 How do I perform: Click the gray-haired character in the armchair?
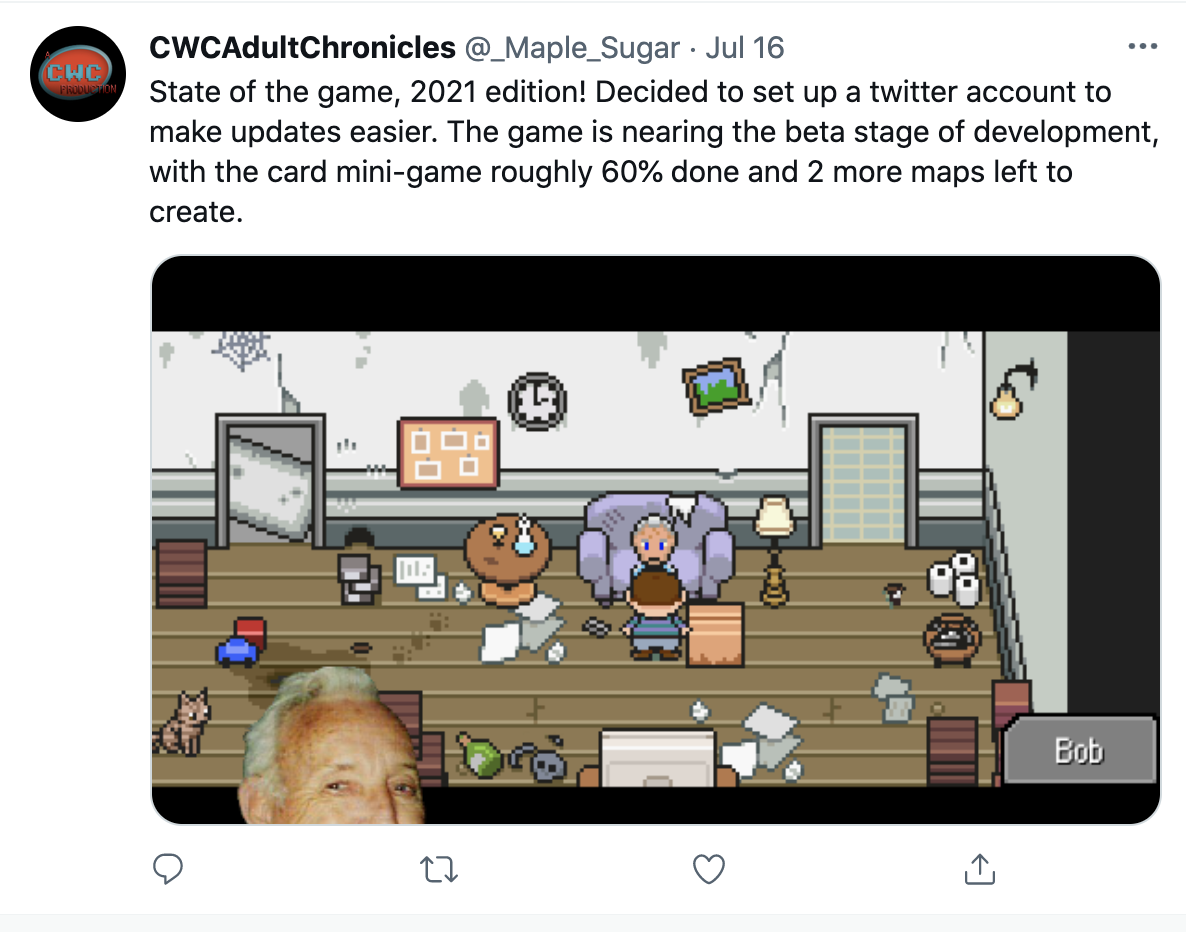tap(654, 542)
